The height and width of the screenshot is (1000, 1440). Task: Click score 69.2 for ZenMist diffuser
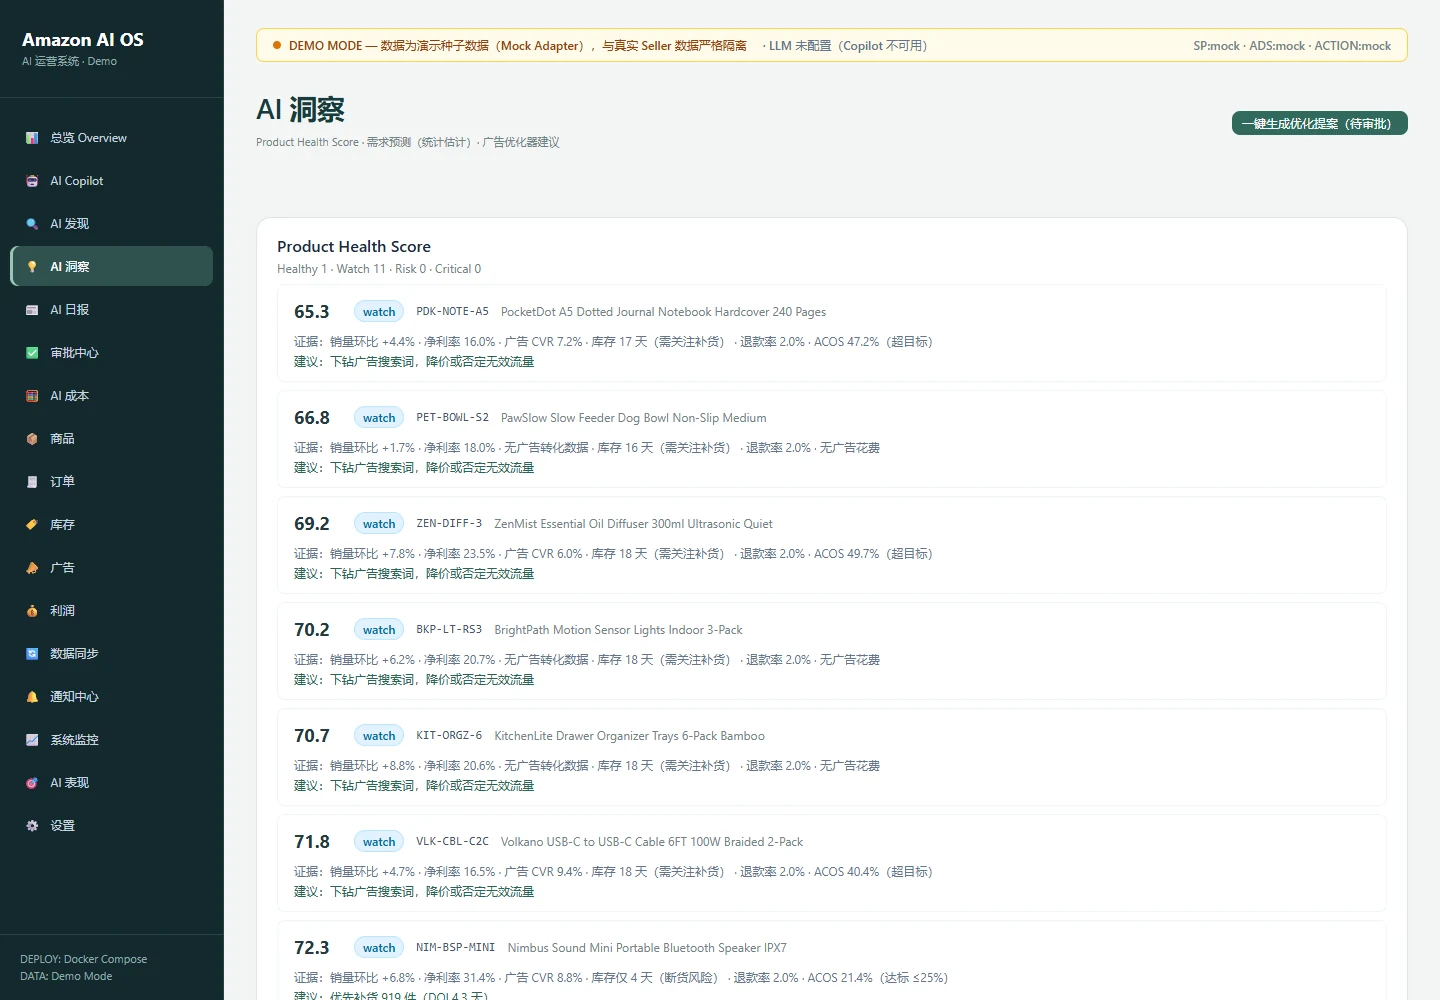tap(312, 524)
